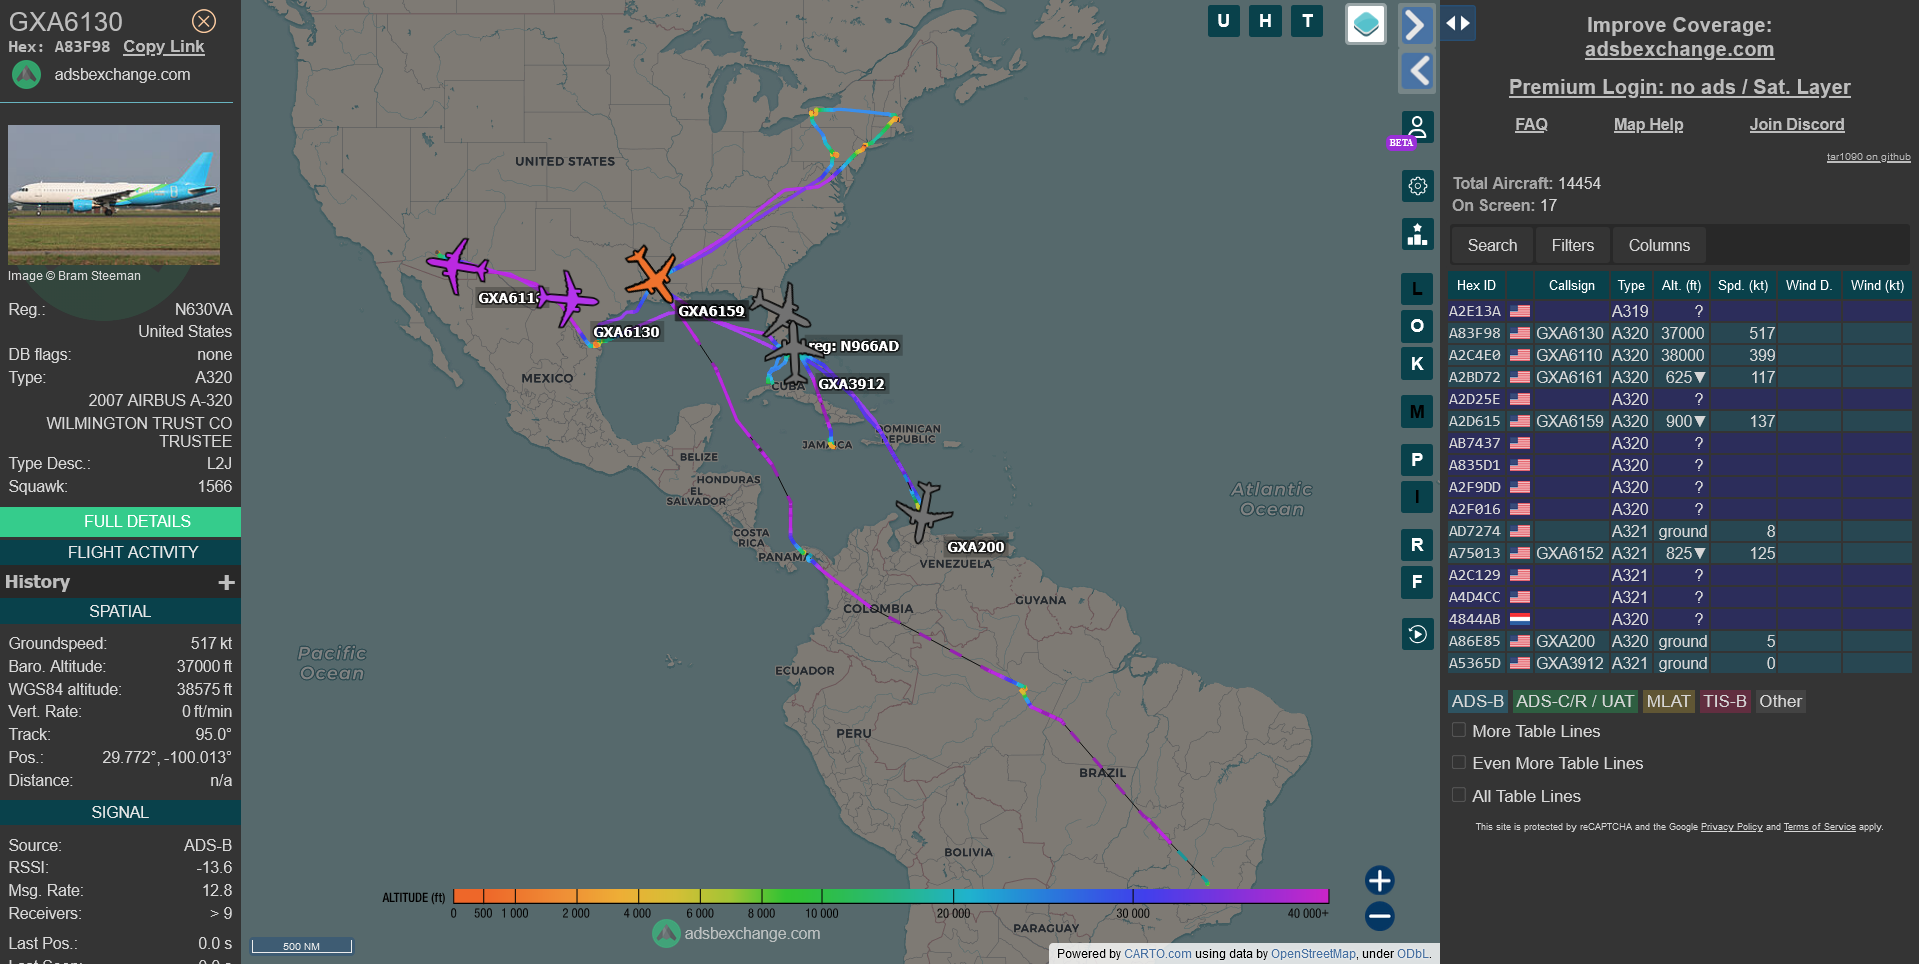Click the altitude color legend bar
This screenshot has height=964, width=1919.
[x=891, y=896]
